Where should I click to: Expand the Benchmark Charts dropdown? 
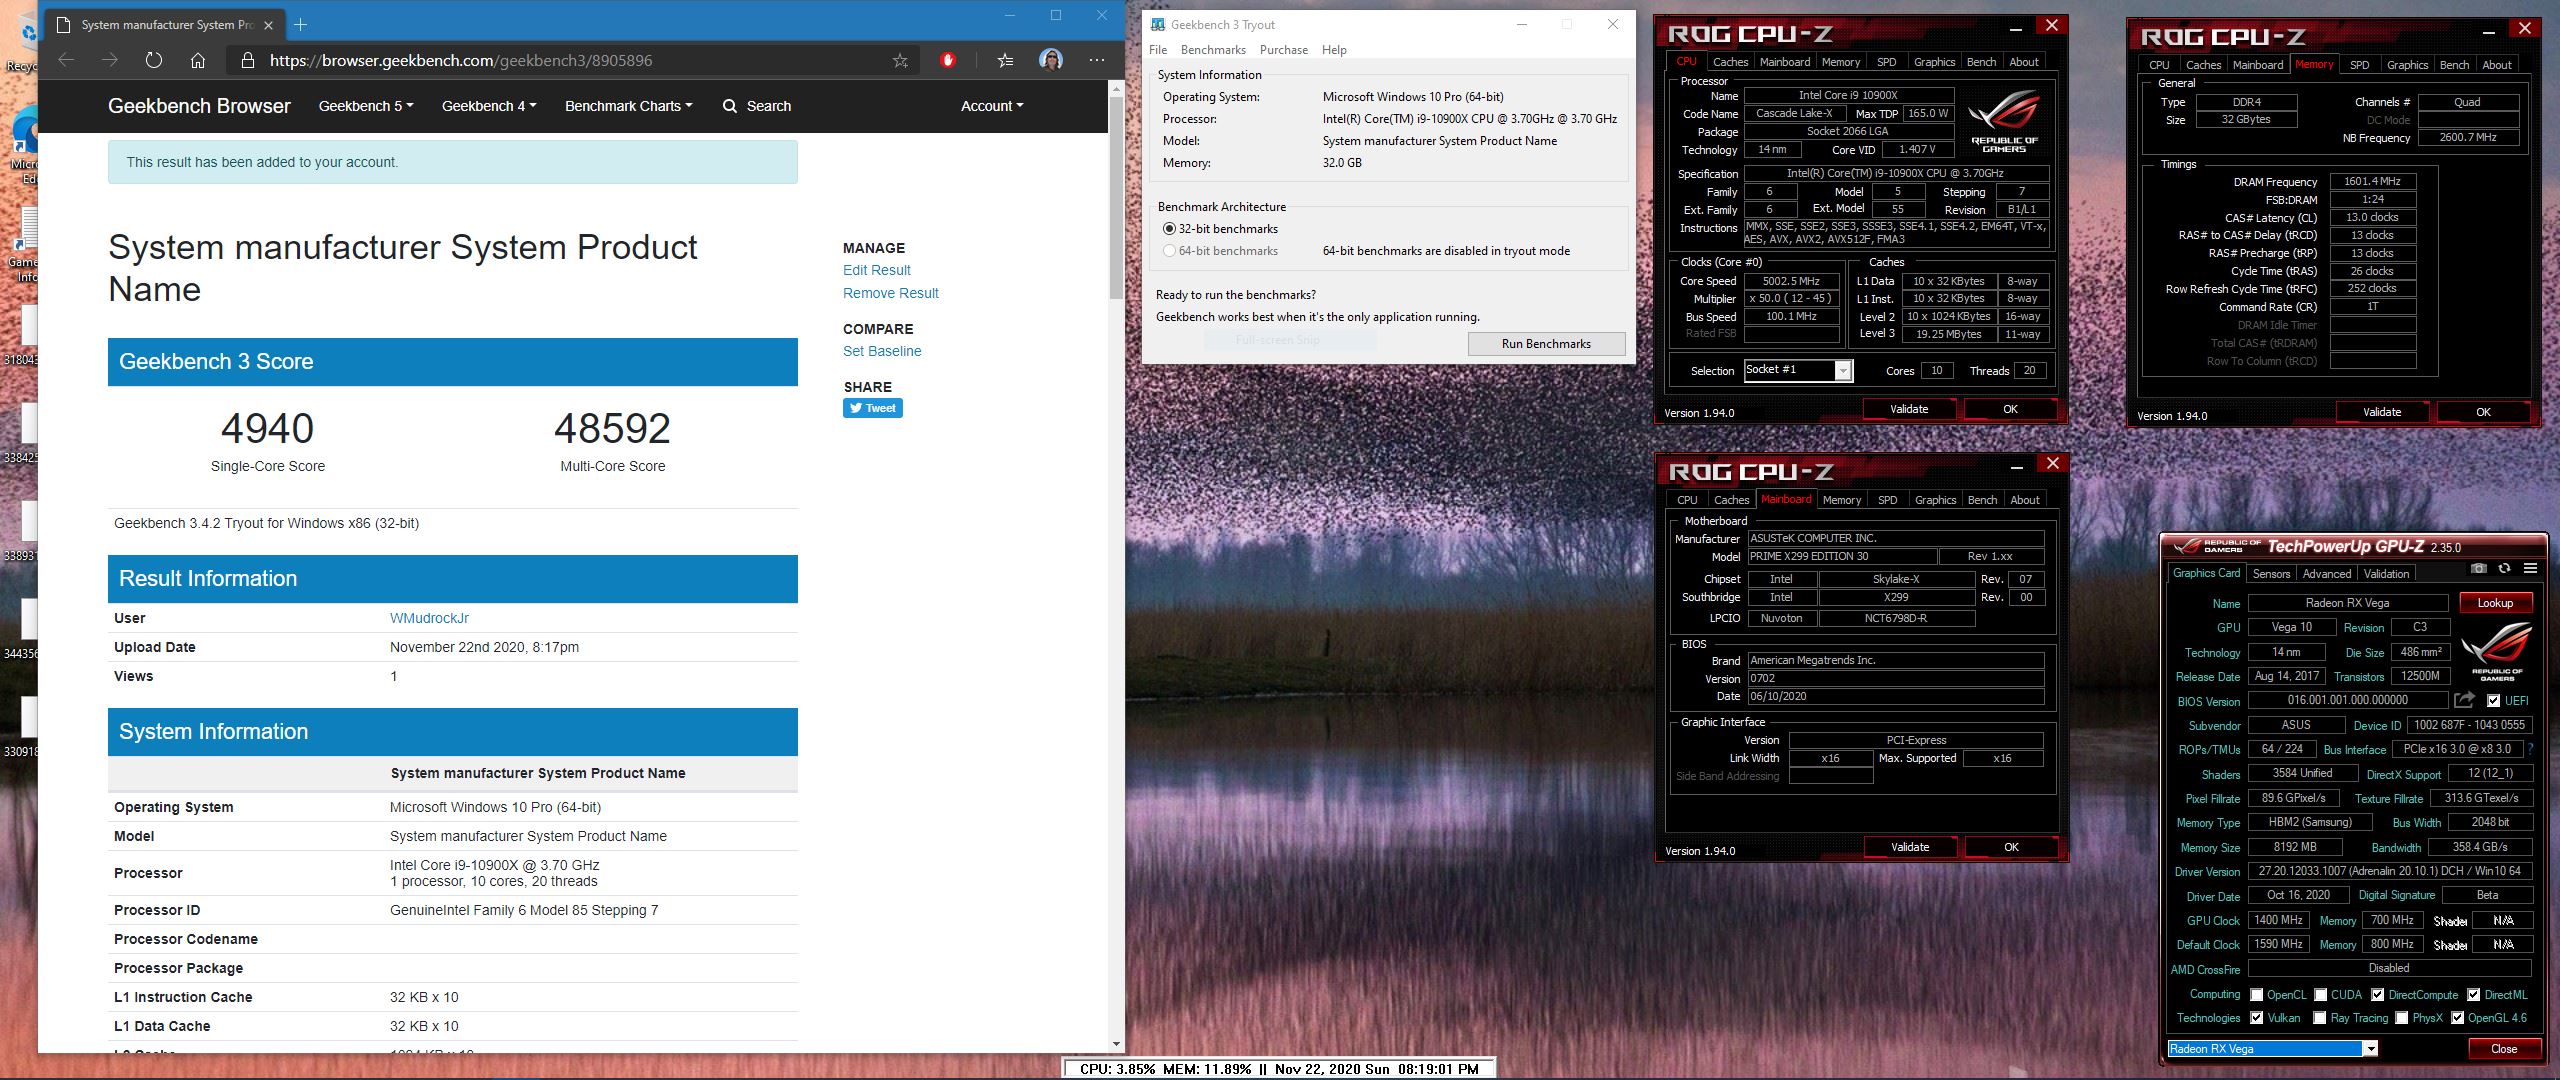tap(628, 106)
